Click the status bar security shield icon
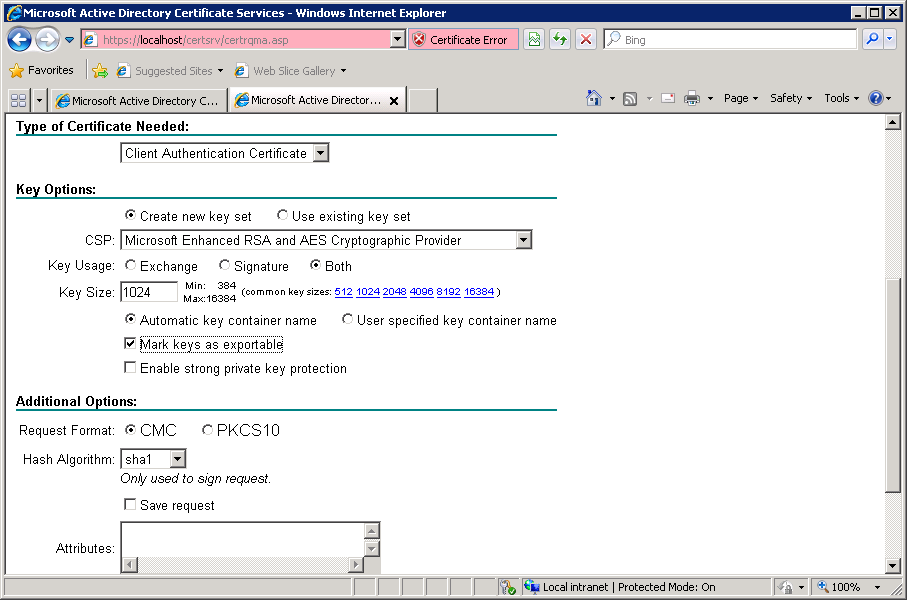 pyautogui.click(x=508, y=587)
